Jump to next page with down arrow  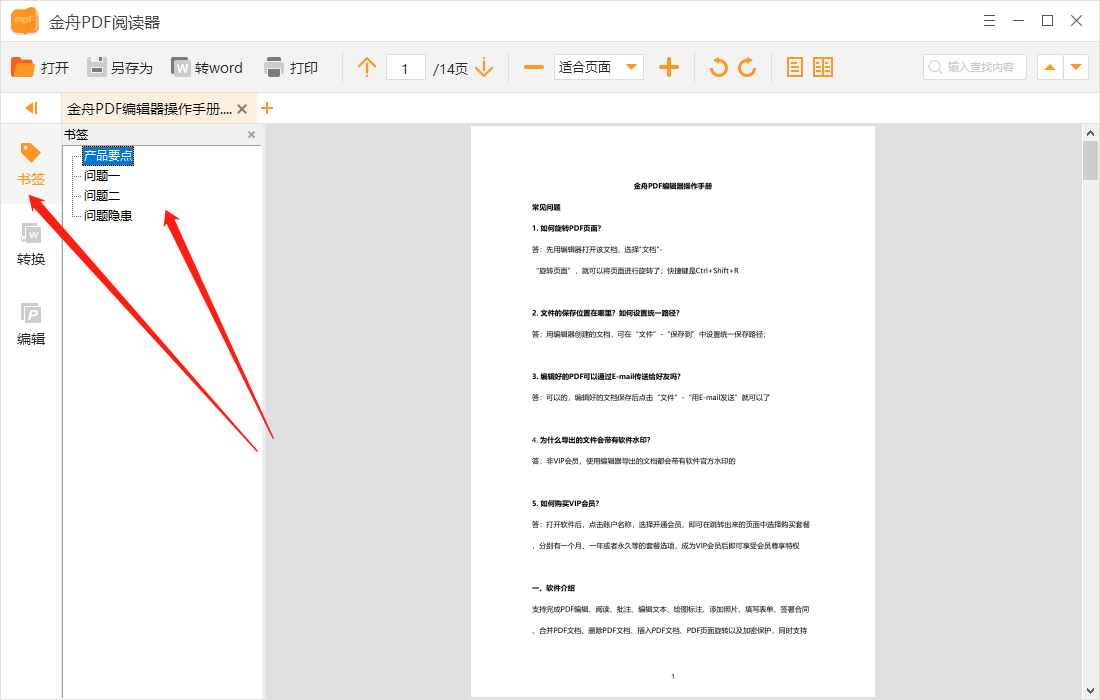[x=483, y=66]
